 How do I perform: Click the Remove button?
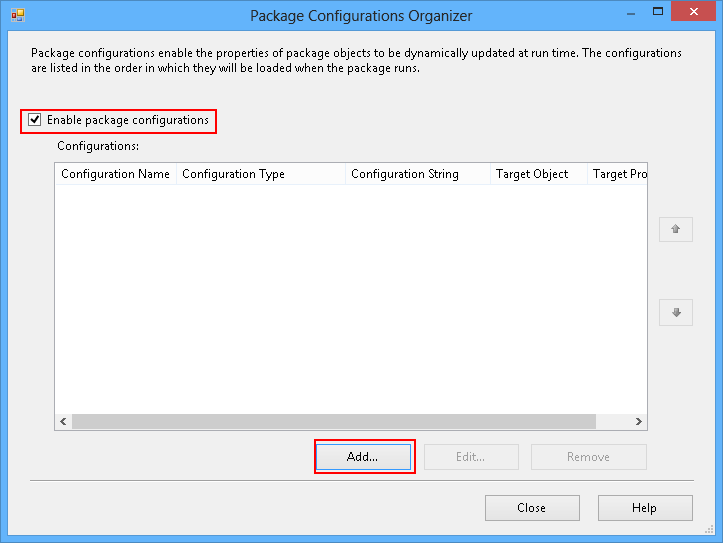point(588,457)
